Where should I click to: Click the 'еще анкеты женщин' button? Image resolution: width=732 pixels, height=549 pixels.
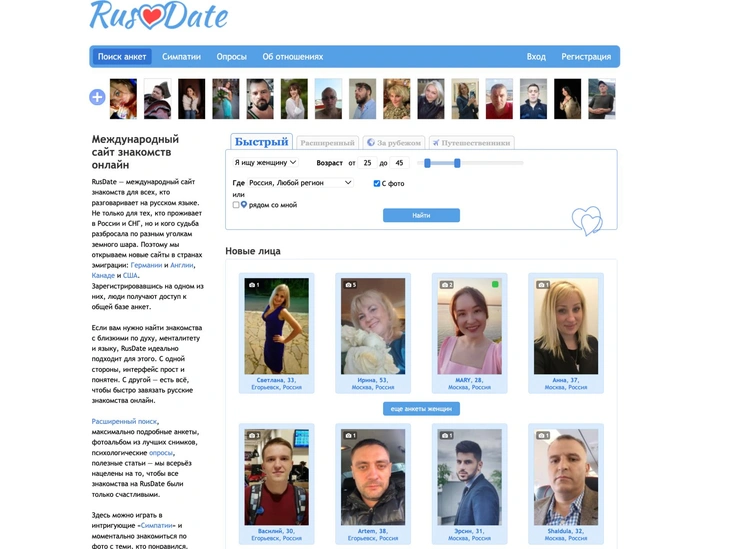[x=421, y=408]
